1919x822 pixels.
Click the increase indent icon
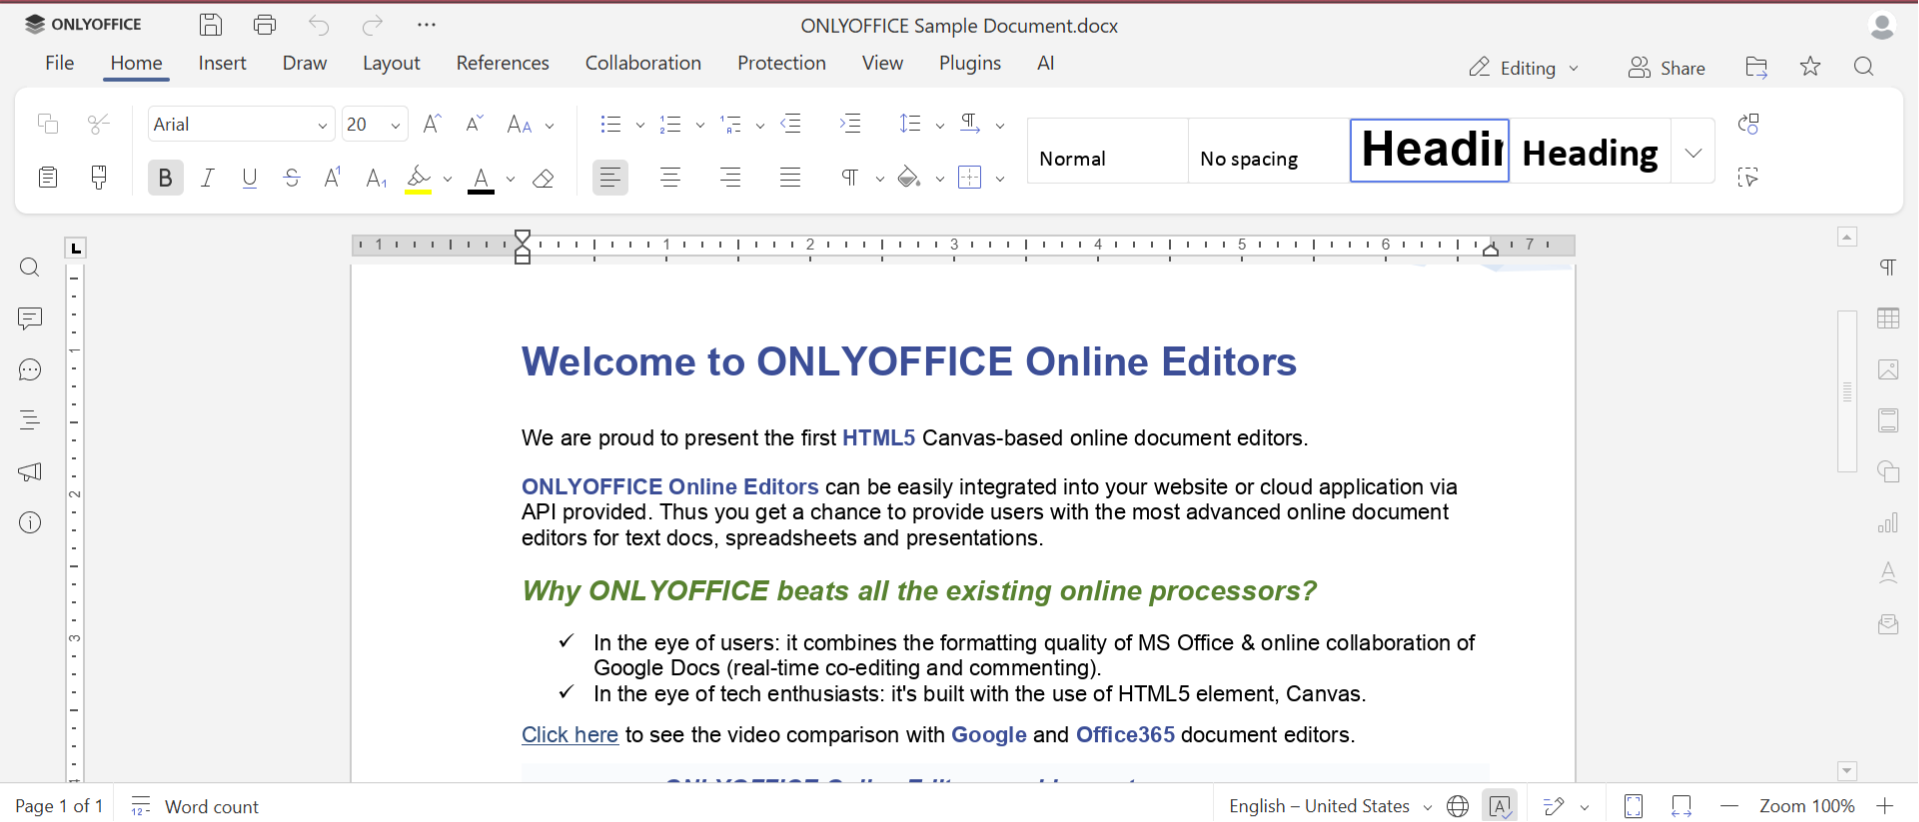[x=850, y=124]
